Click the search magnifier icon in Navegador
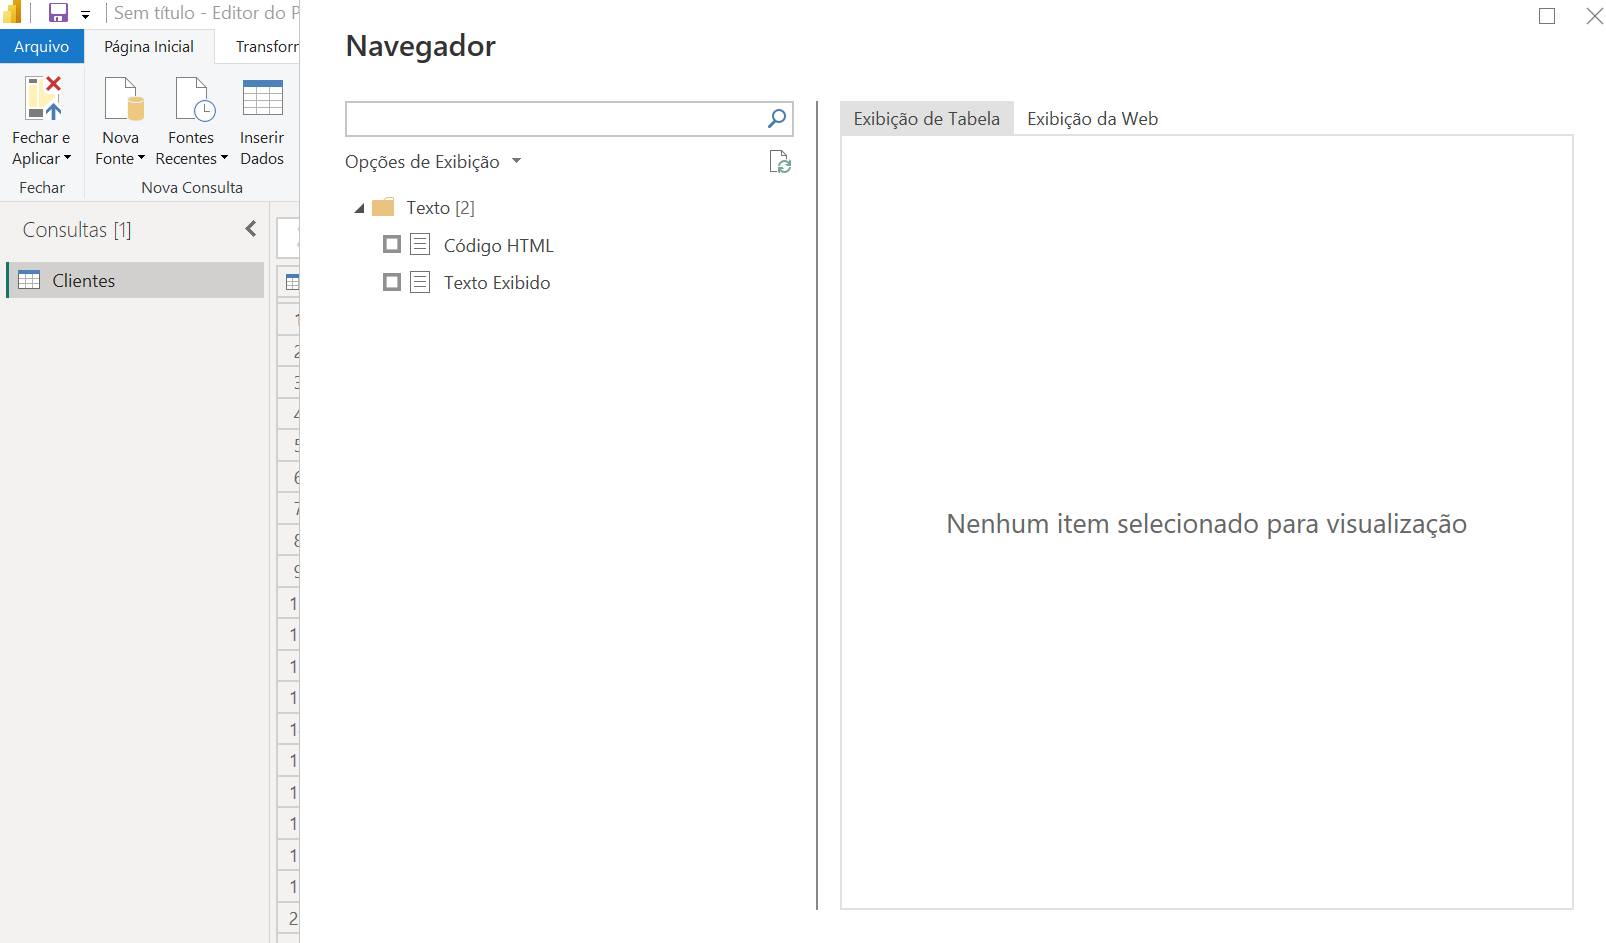Image resolution: width=1606 pixels, height=943 pixels. (x=777, y=118)
